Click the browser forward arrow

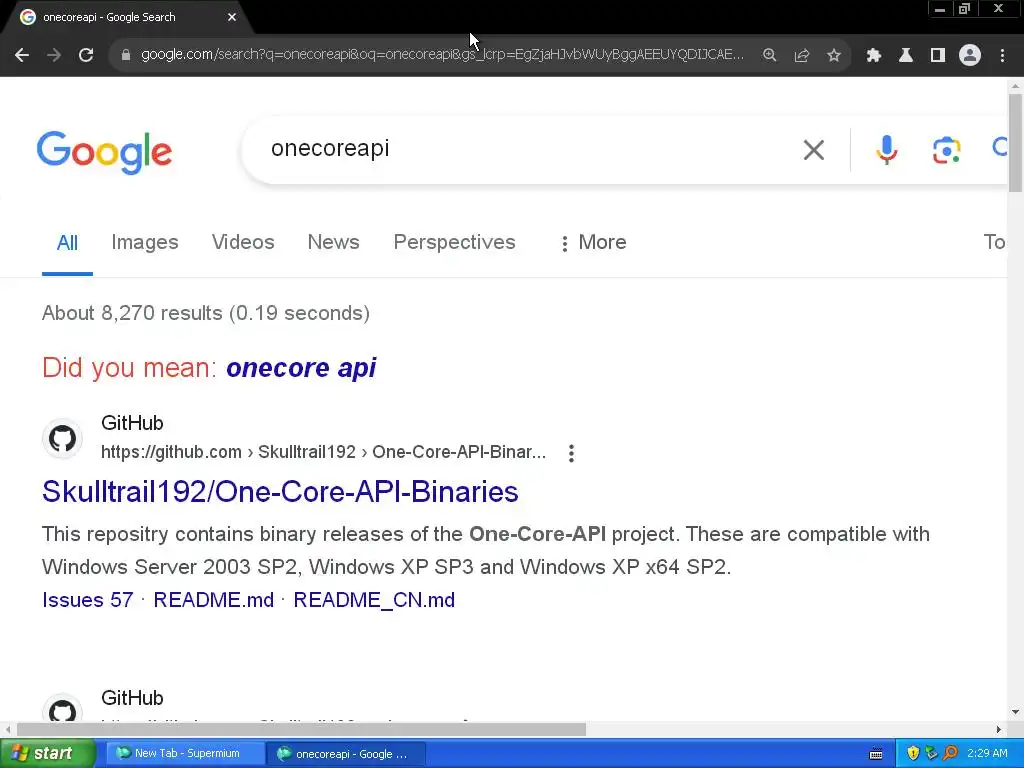(54, 56)
